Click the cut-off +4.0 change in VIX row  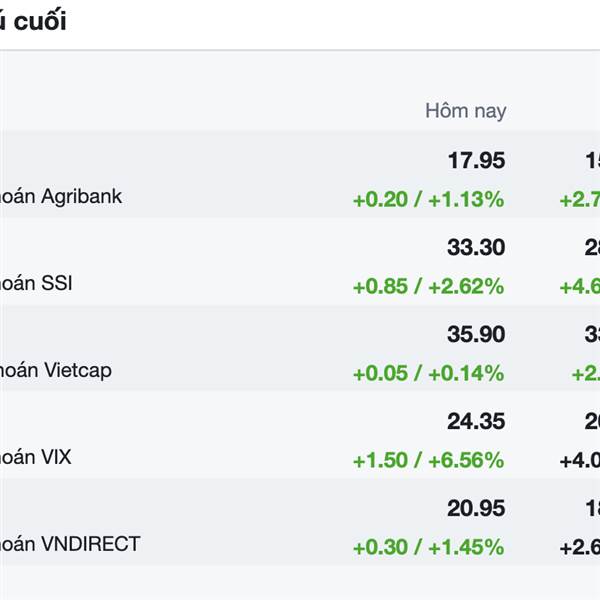click(x=580, y=461)
